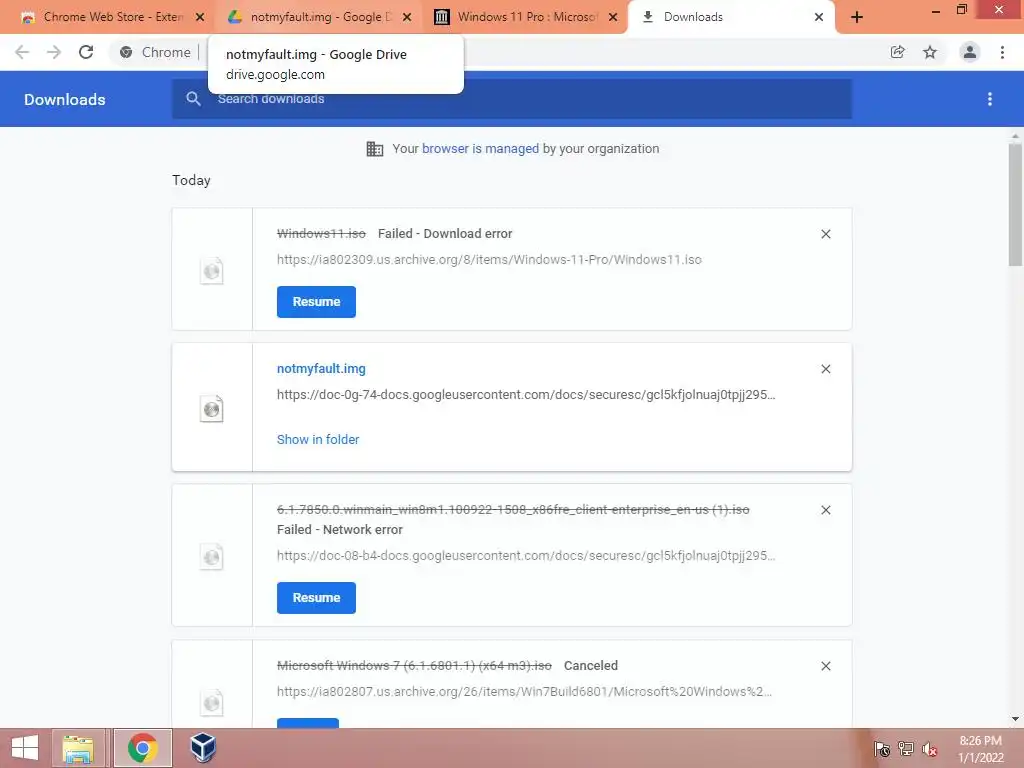The height and width of the screenshot is (768, 1024).
Task: Click the 'Failed - Network error' status text
Action: tap(340, 530)
